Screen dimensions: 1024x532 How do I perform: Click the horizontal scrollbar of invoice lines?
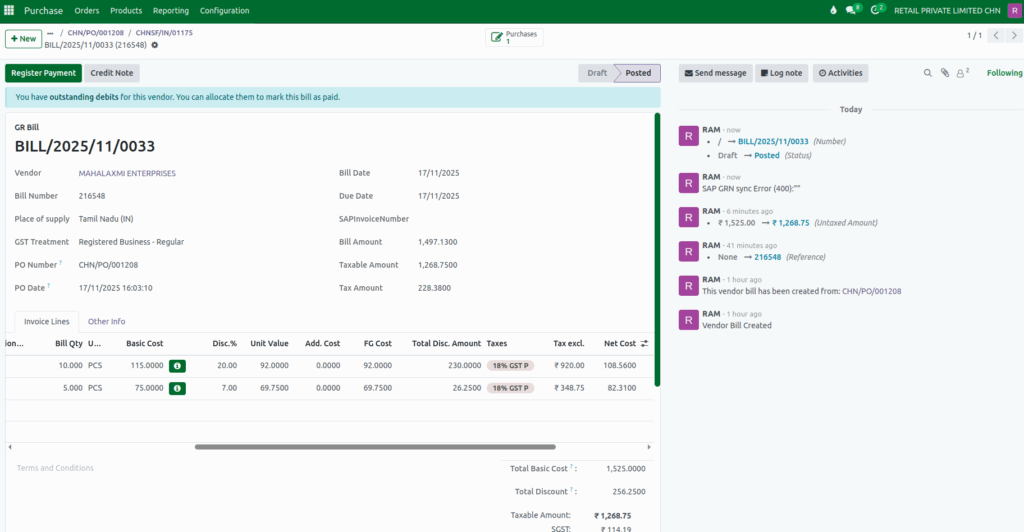[375, 447]
